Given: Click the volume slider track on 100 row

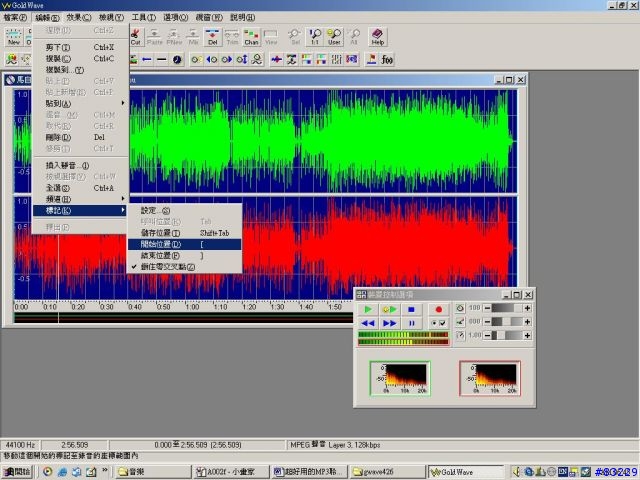Looking at the screenshot, I should click(507, 308).
